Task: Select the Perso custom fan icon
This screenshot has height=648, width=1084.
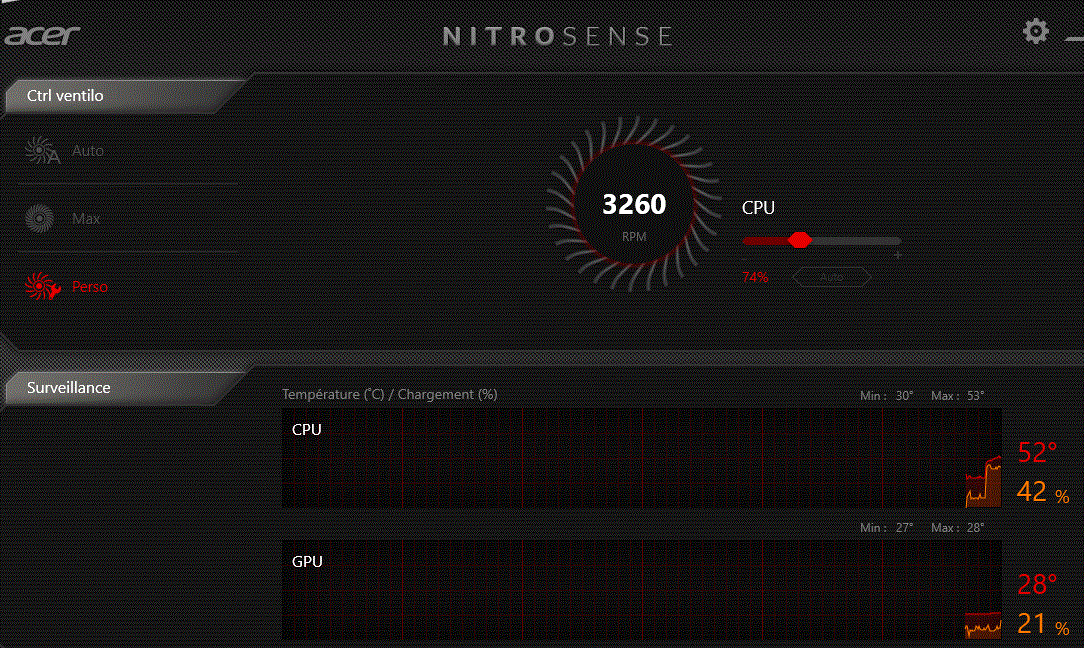Action: pos(42,286)
